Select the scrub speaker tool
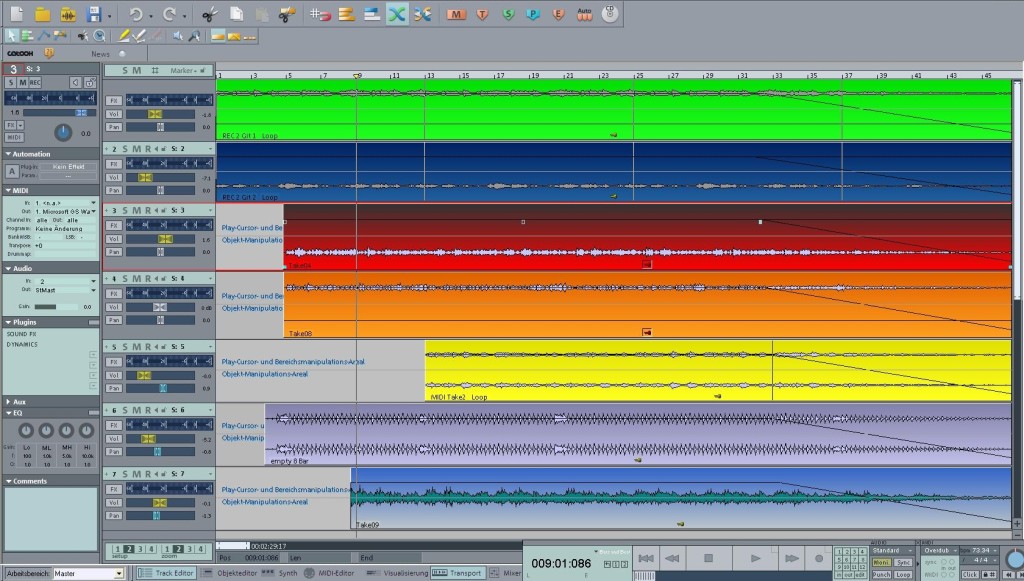 [178, 36]
